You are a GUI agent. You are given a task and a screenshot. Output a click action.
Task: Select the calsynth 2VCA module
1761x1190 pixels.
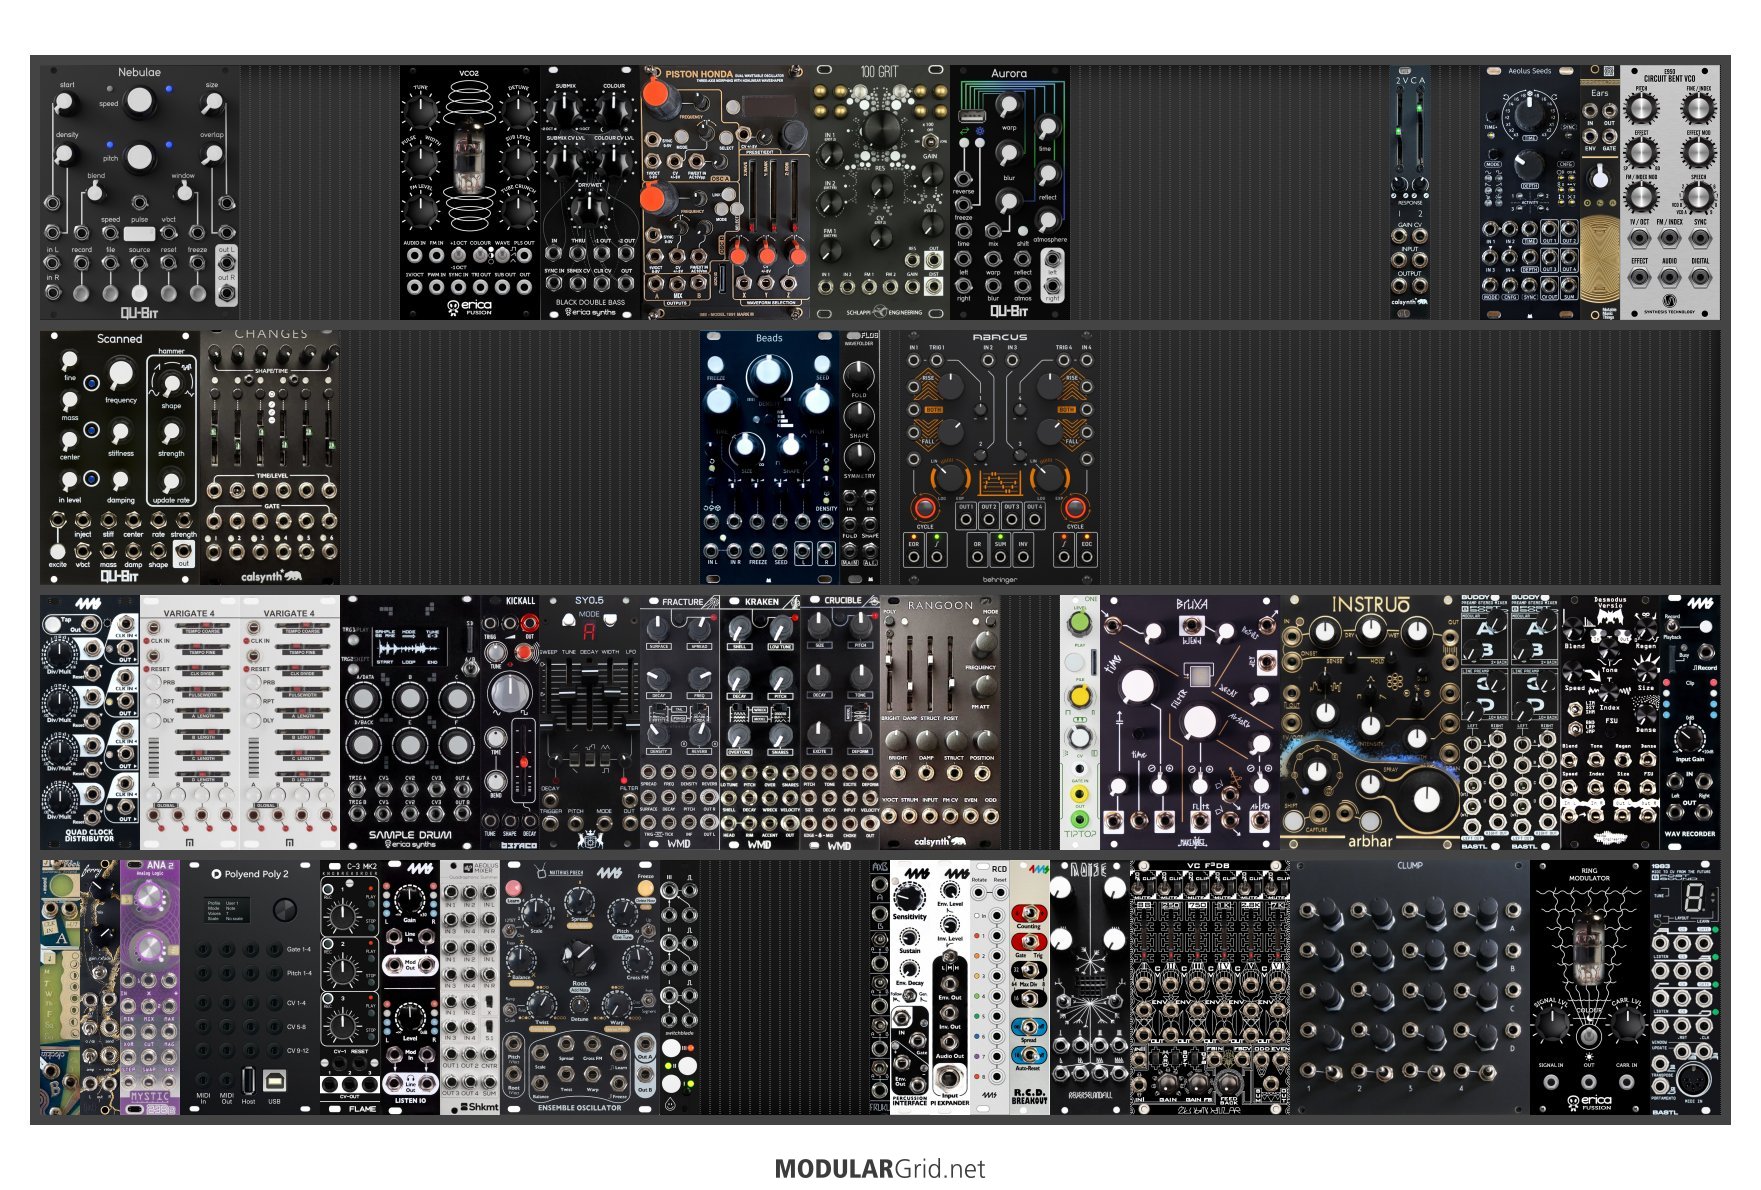(x=1410, y=193)
